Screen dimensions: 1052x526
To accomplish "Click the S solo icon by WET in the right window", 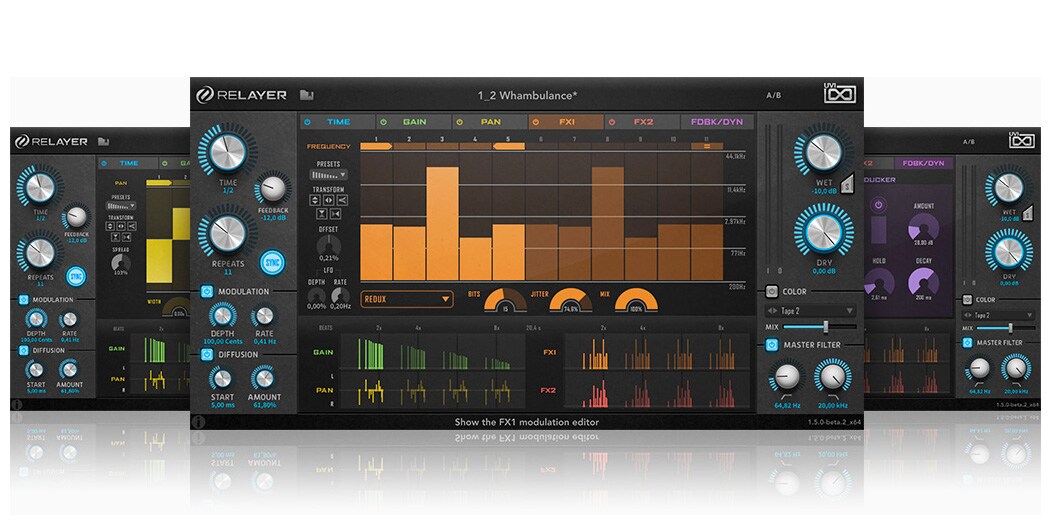I will point(1026,214).
